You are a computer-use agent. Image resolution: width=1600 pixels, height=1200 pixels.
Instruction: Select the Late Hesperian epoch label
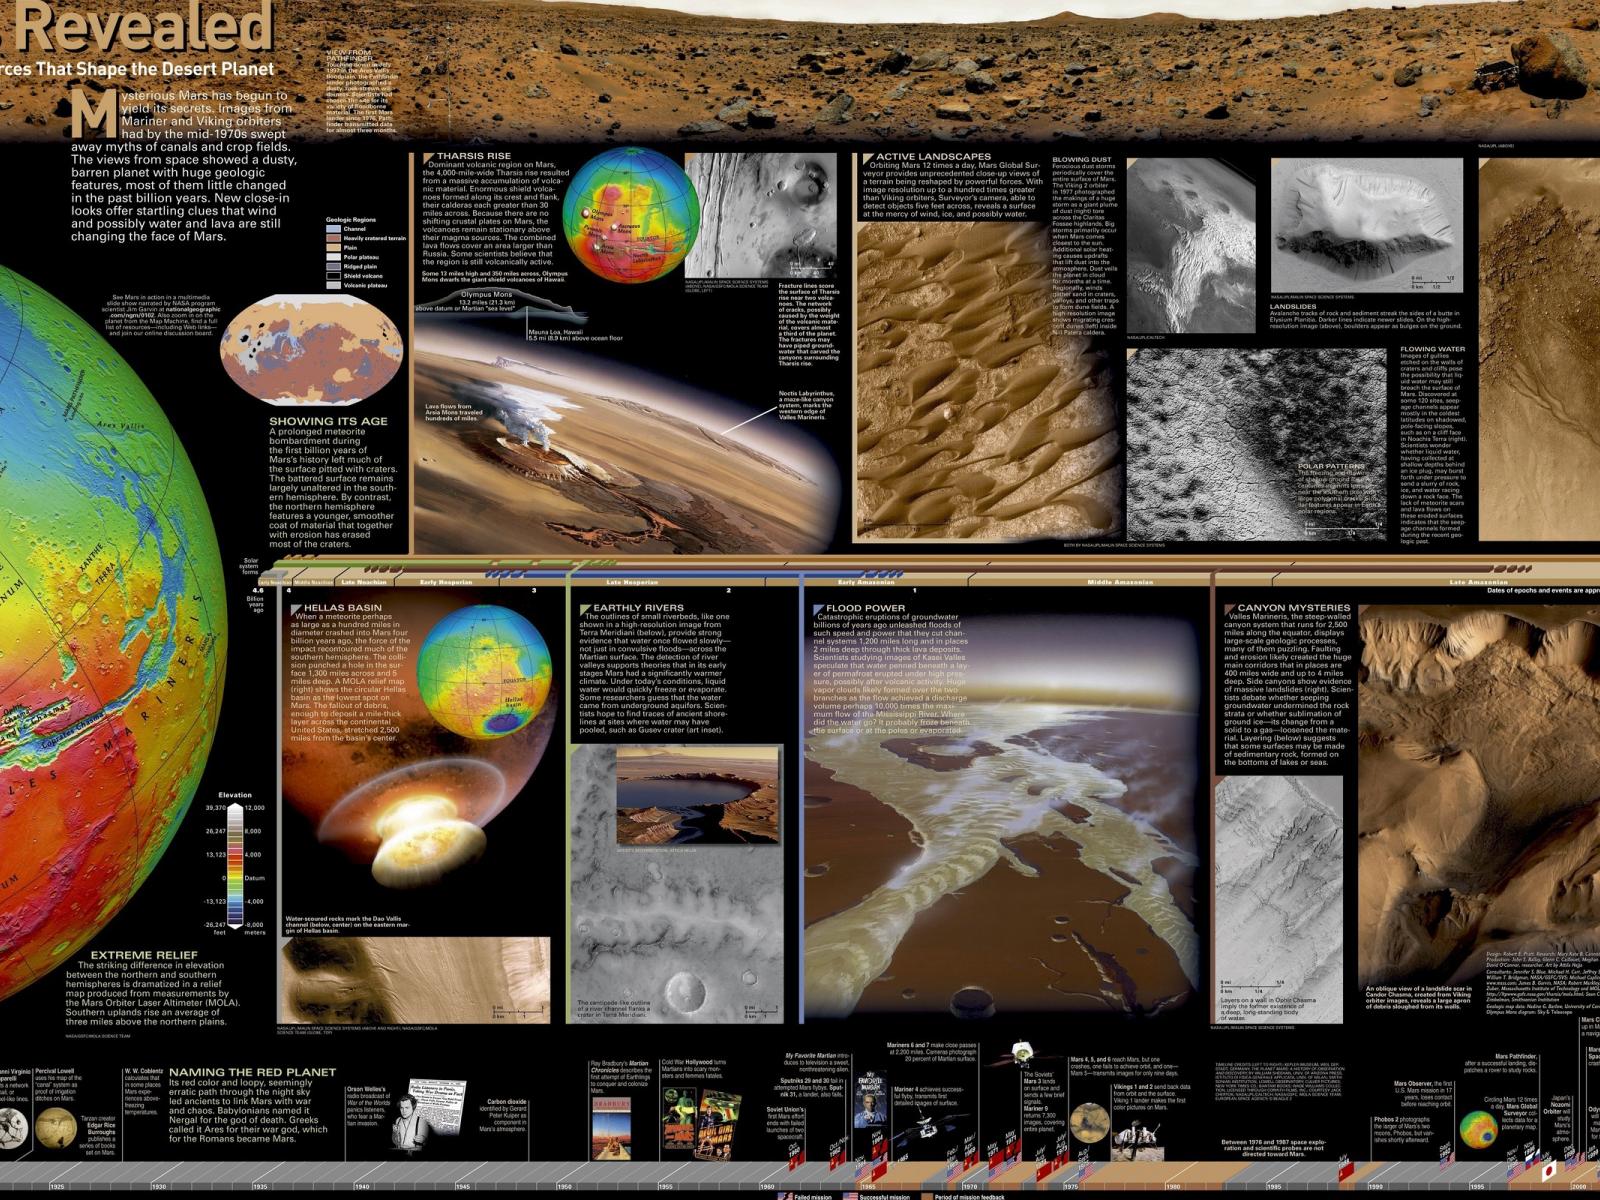pyautogui.click(x=632, y=582)
